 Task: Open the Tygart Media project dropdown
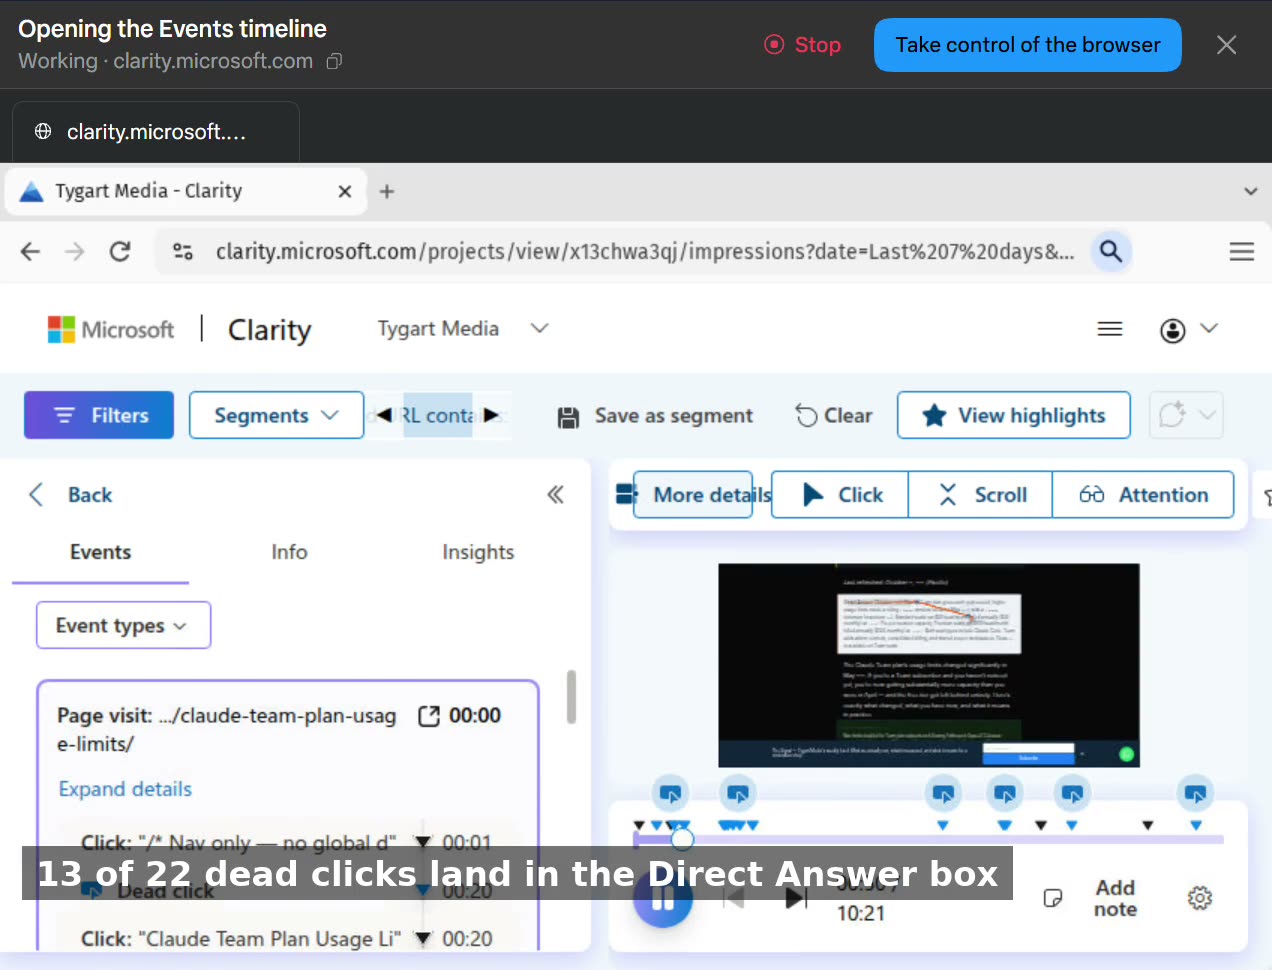pos(463,328)
